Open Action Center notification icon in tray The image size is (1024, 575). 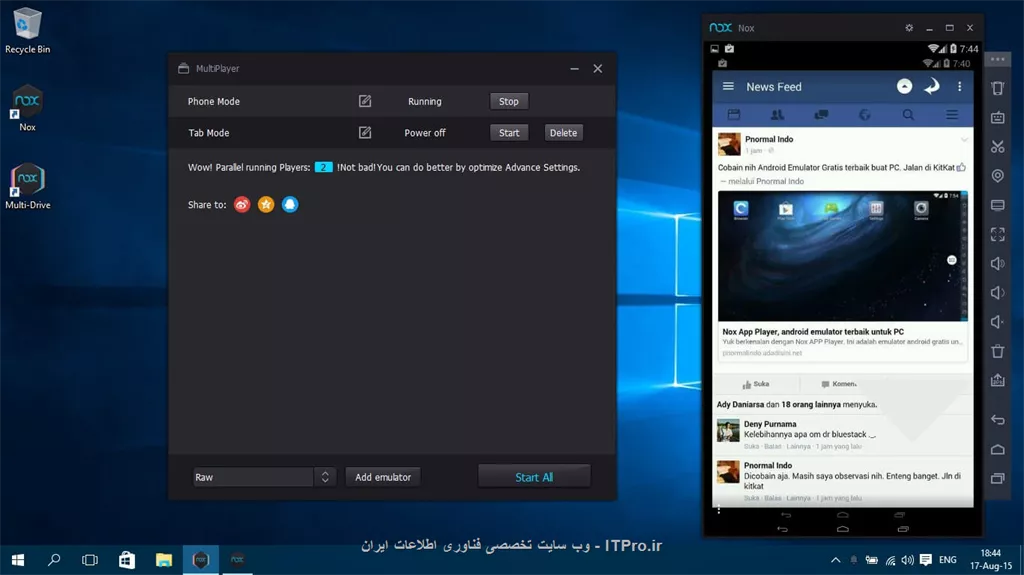coord(925,560)
